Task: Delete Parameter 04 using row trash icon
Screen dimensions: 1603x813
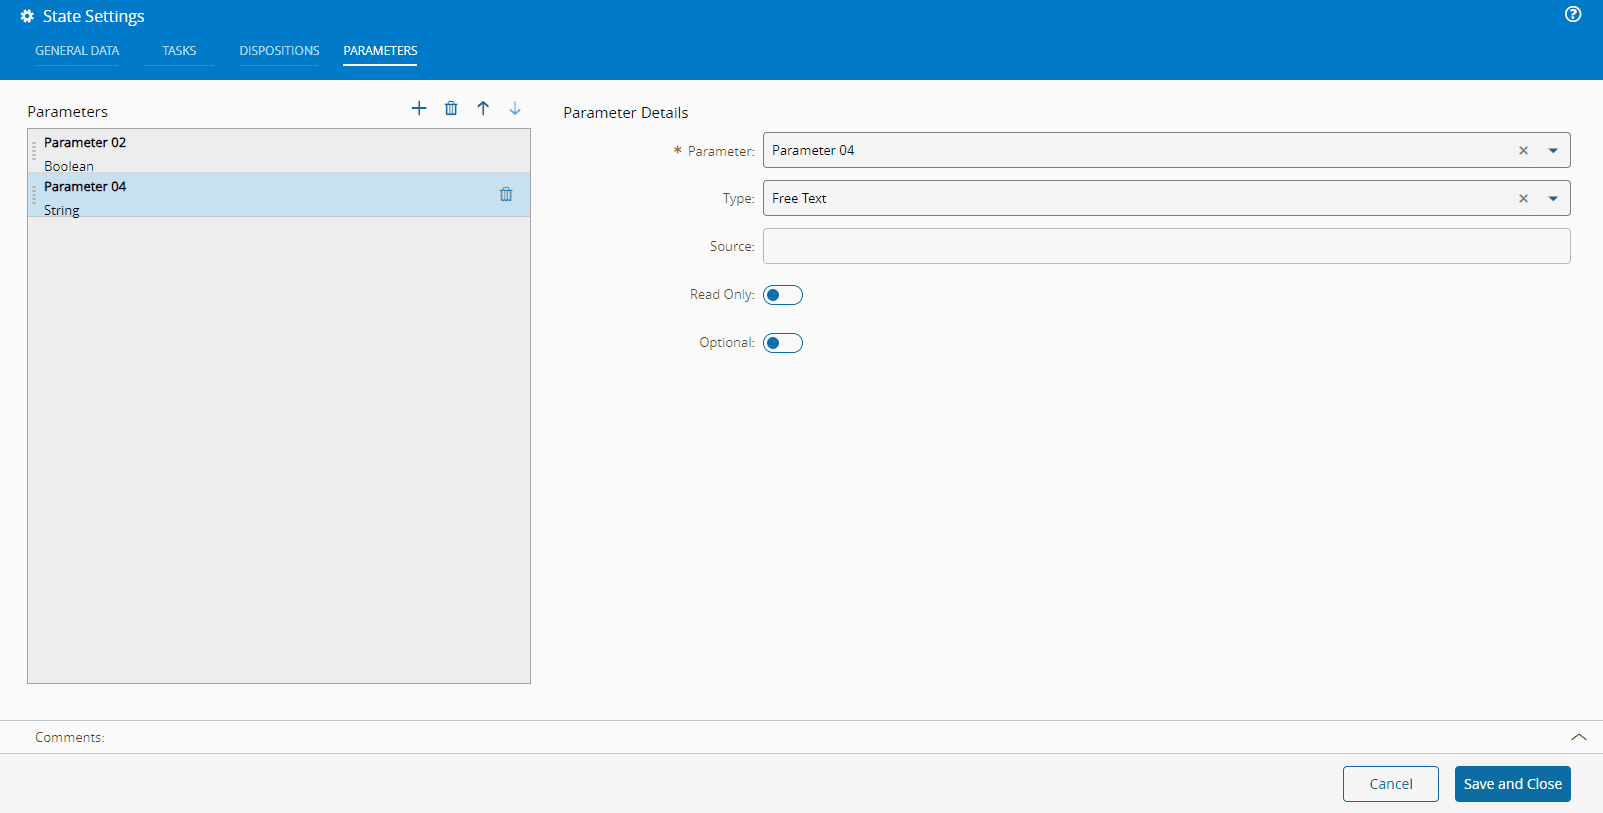Action: tap(506, 194)
